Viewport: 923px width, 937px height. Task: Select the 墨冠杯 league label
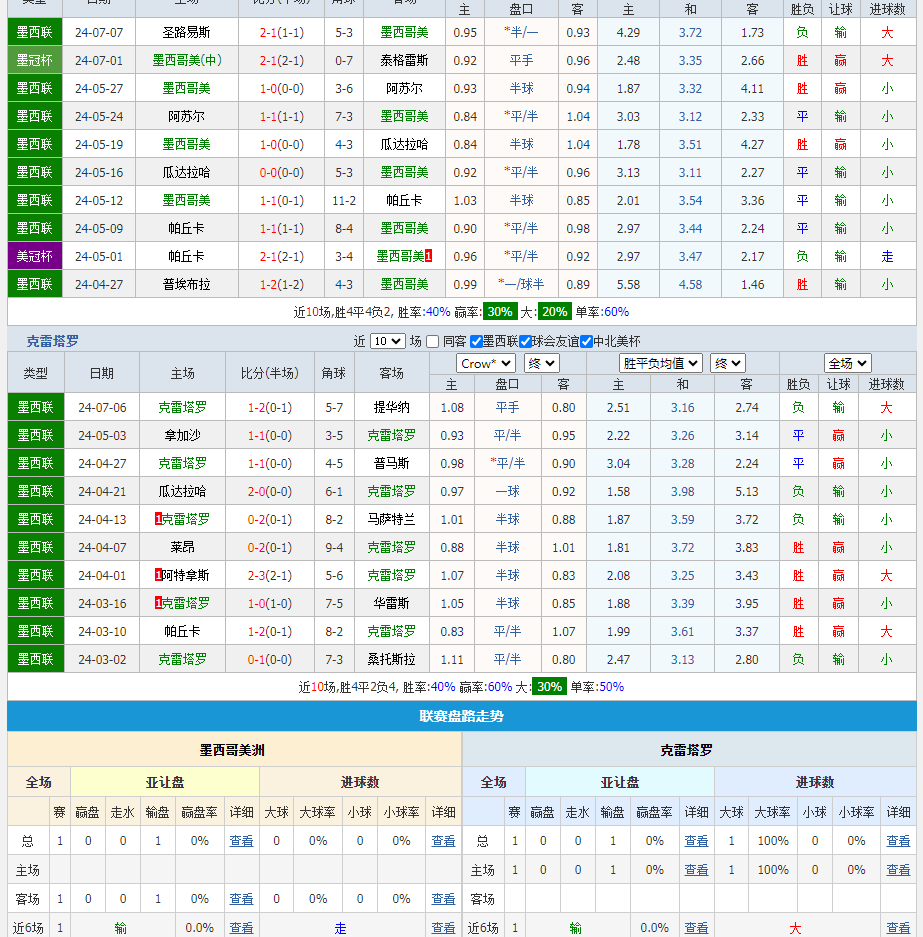(34, 59)
